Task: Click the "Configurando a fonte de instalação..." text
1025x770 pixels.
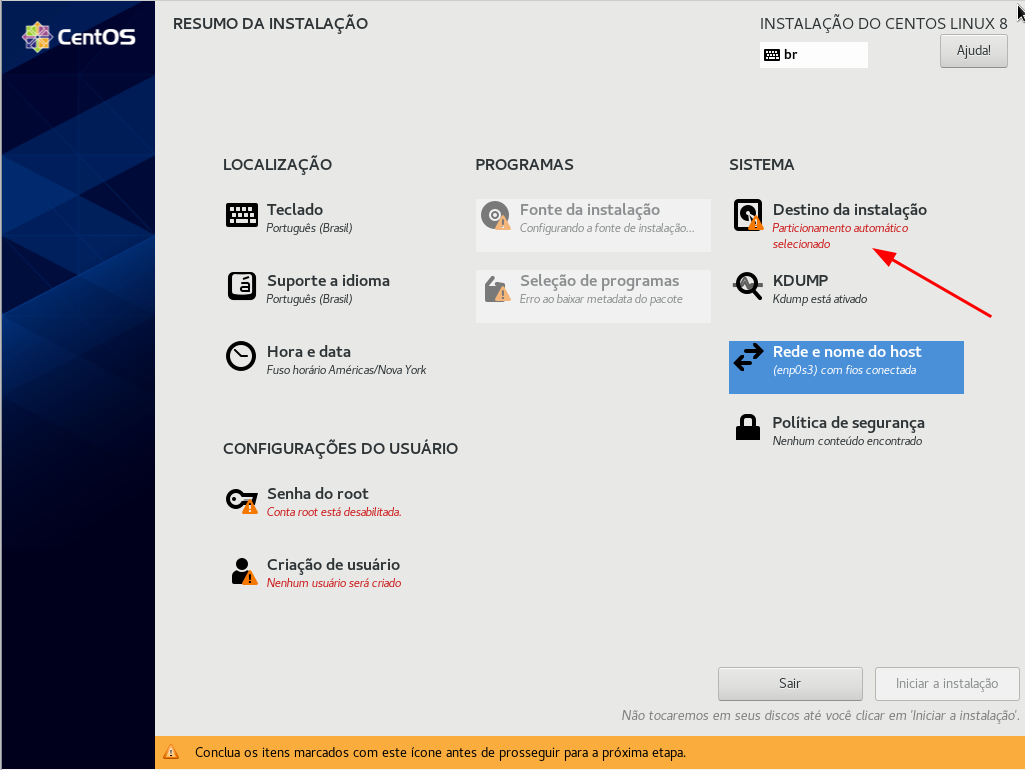Action: coord(607,228)
